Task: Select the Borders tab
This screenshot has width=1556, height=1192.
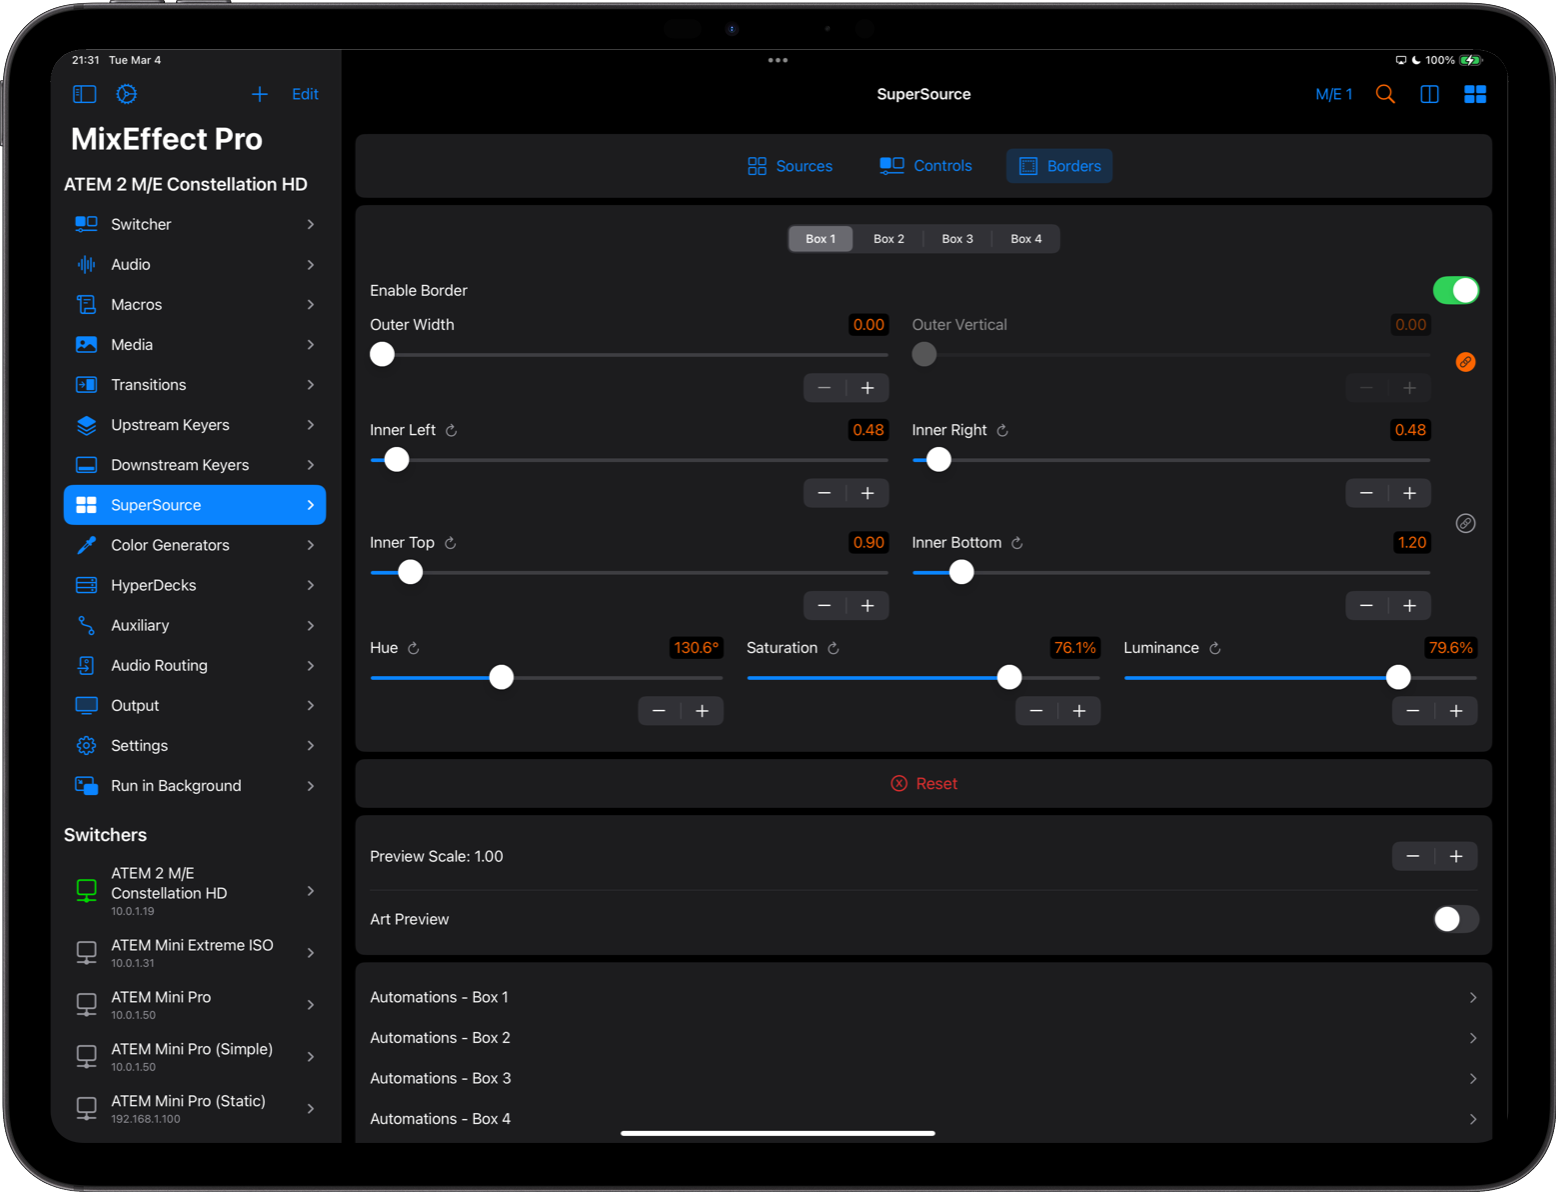Action: pyautogui.click(x=1060, y=166)
